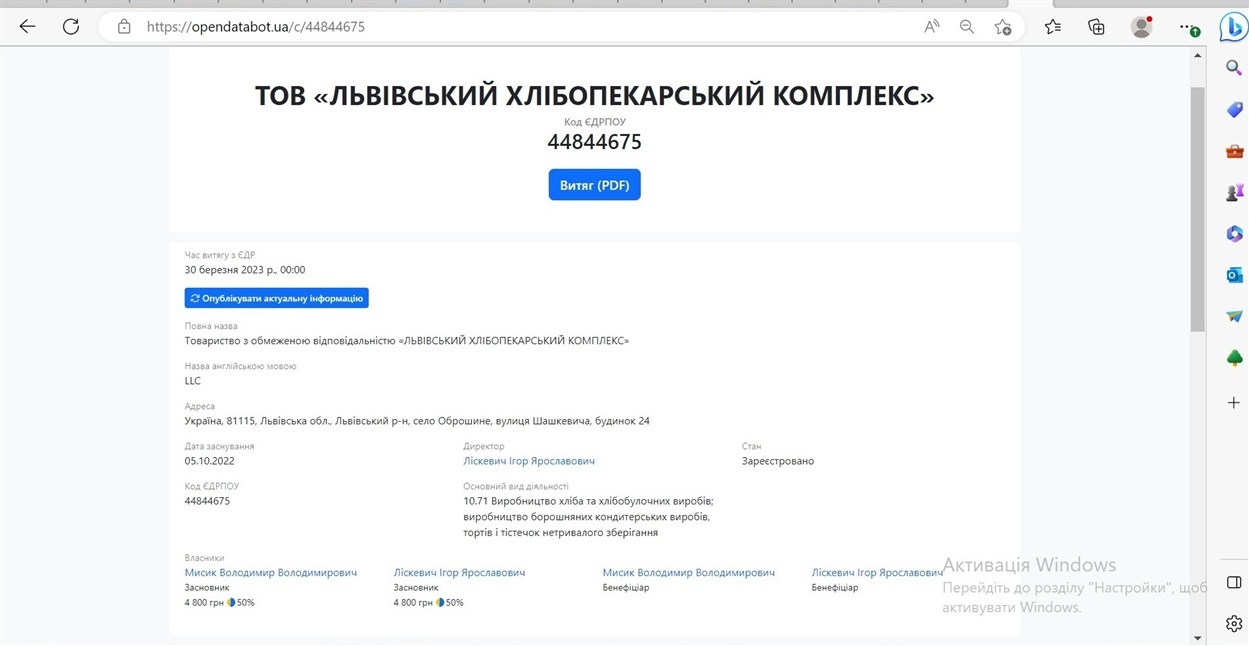Click the status value Зареєстровано

pos(778,461)
